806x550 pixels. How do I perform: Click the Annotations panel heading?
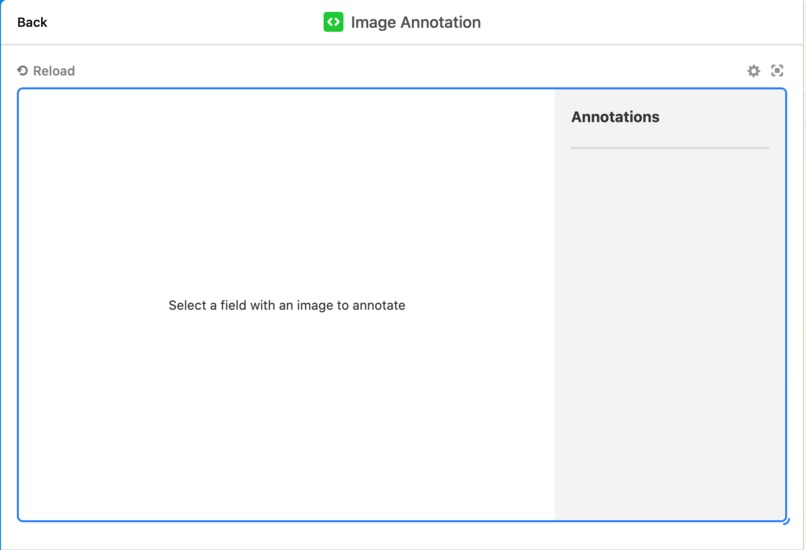tap(615, 117)
